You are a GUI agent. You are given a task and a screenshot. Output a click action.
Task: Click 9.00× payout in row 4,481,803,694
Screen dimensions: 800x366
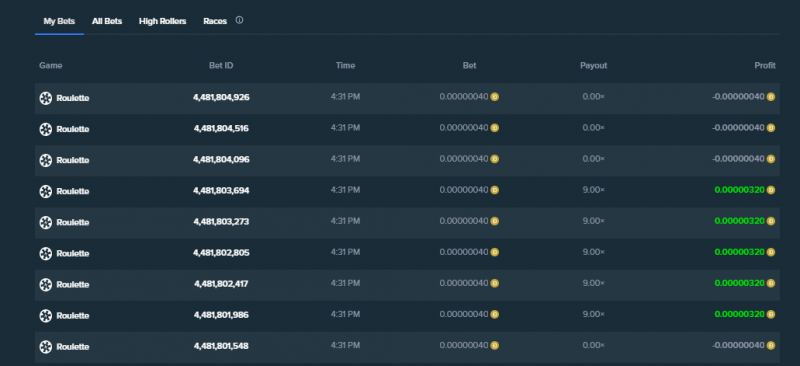tap(593, 190)
